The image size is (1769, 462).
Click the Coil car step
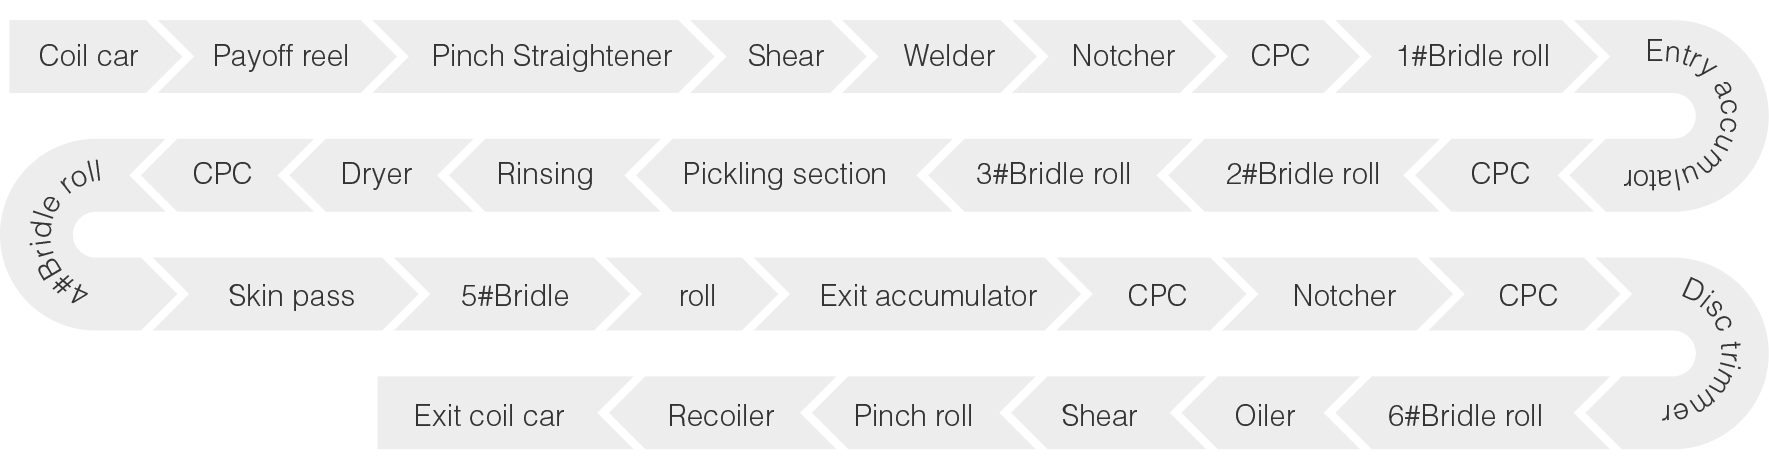88,56
